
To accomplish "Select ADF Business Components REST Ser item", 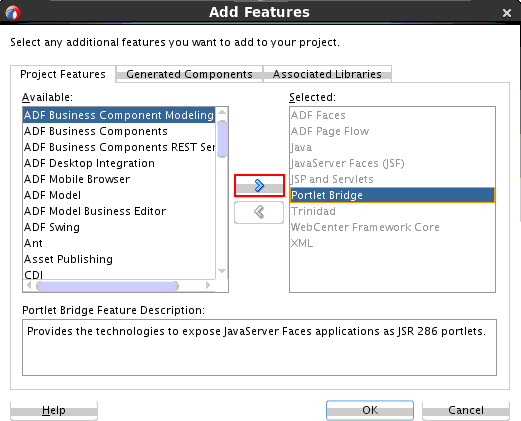I will 119,147.
